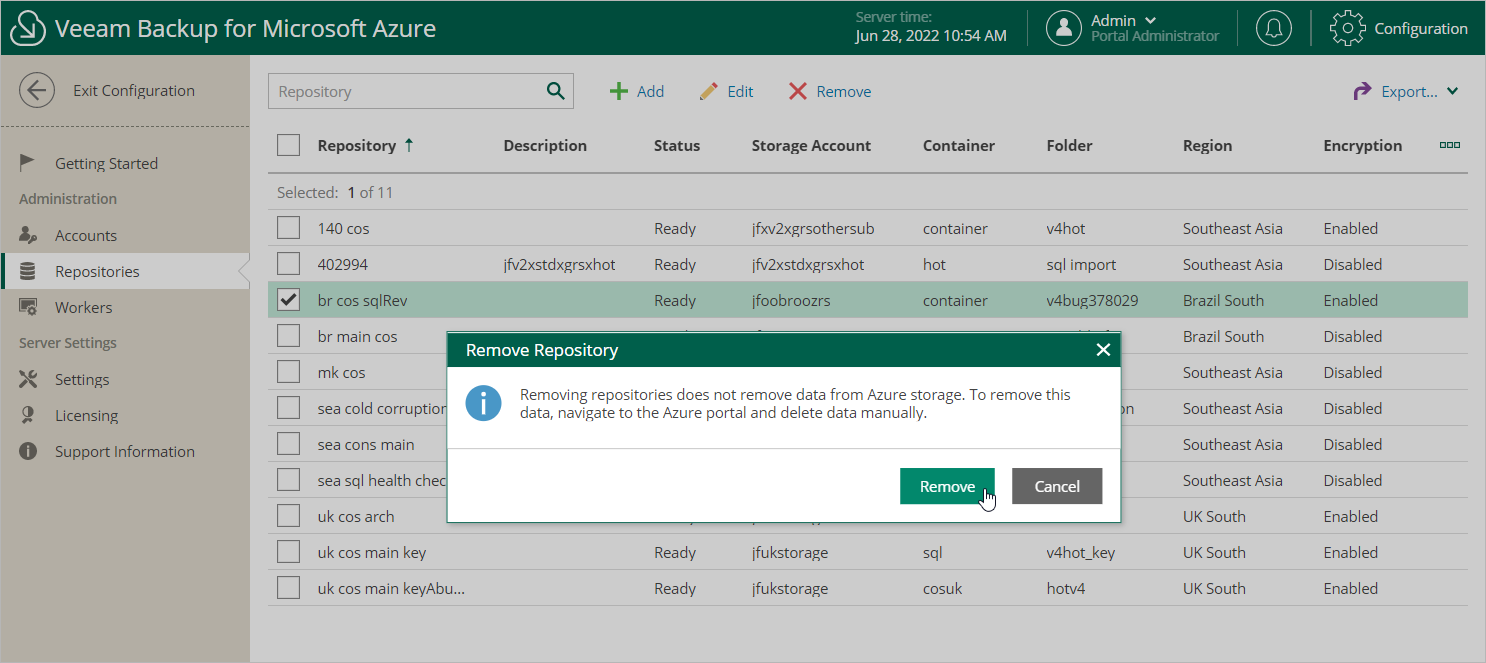Check the sea cons main checkbox
This screenshot has width=1486, height=663.
click(x=289, y=444)
